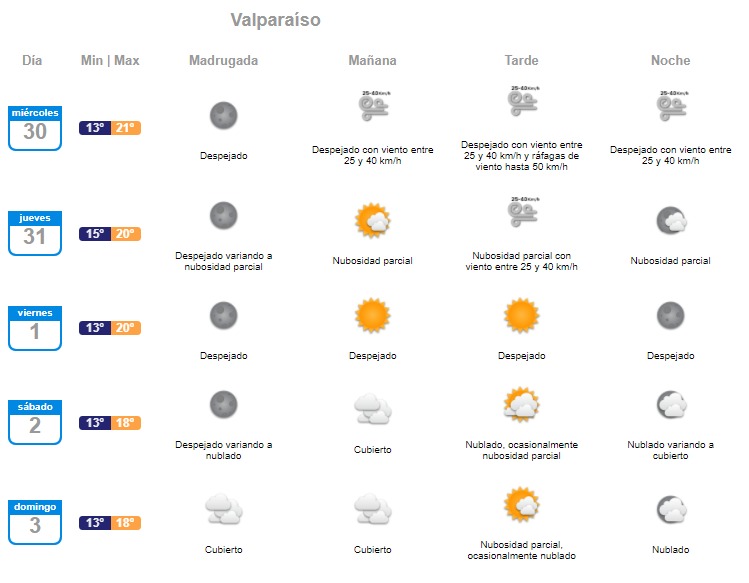Click Sunday afternoon partly cloudy icon

click(x=521, y=504)
